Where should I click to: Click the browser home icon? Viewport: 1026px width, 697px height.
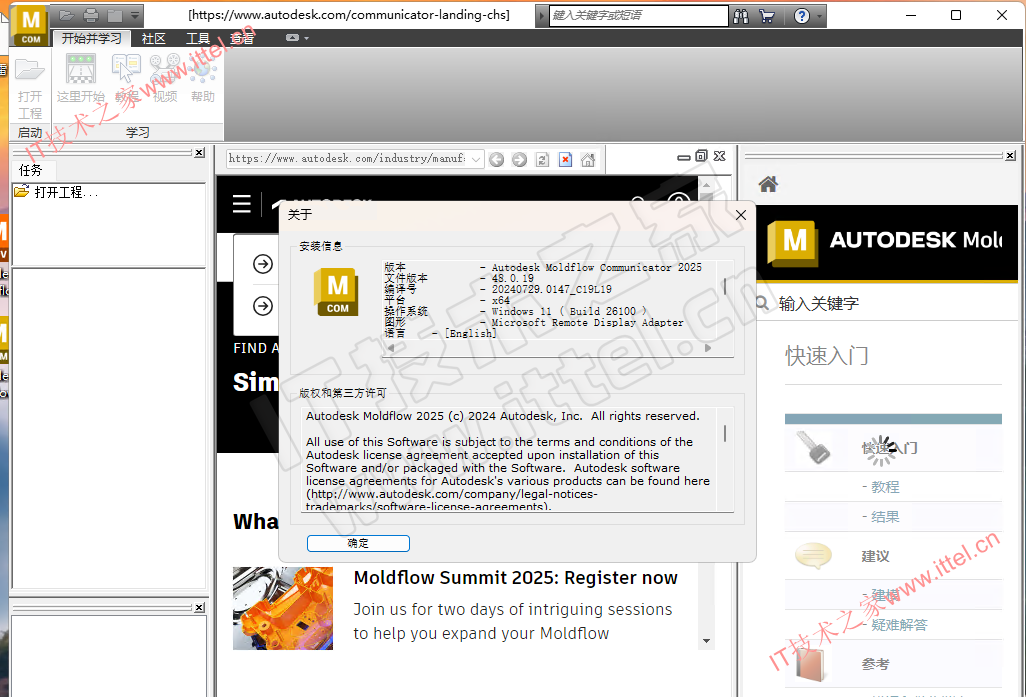coord(588,160)
